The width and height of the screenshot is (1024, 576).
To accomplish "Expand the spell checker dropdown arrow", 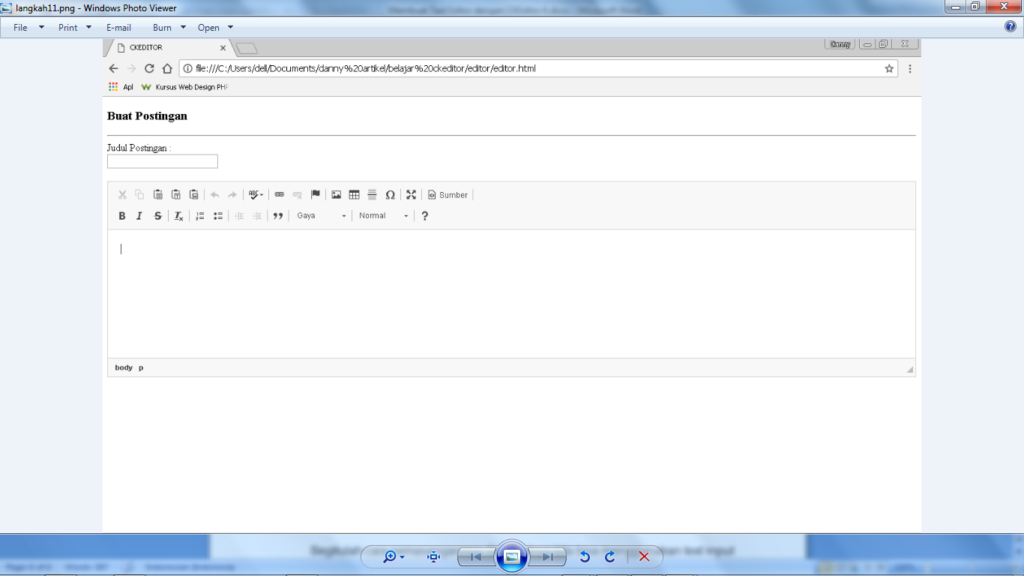I will click(x=261, y=195).
